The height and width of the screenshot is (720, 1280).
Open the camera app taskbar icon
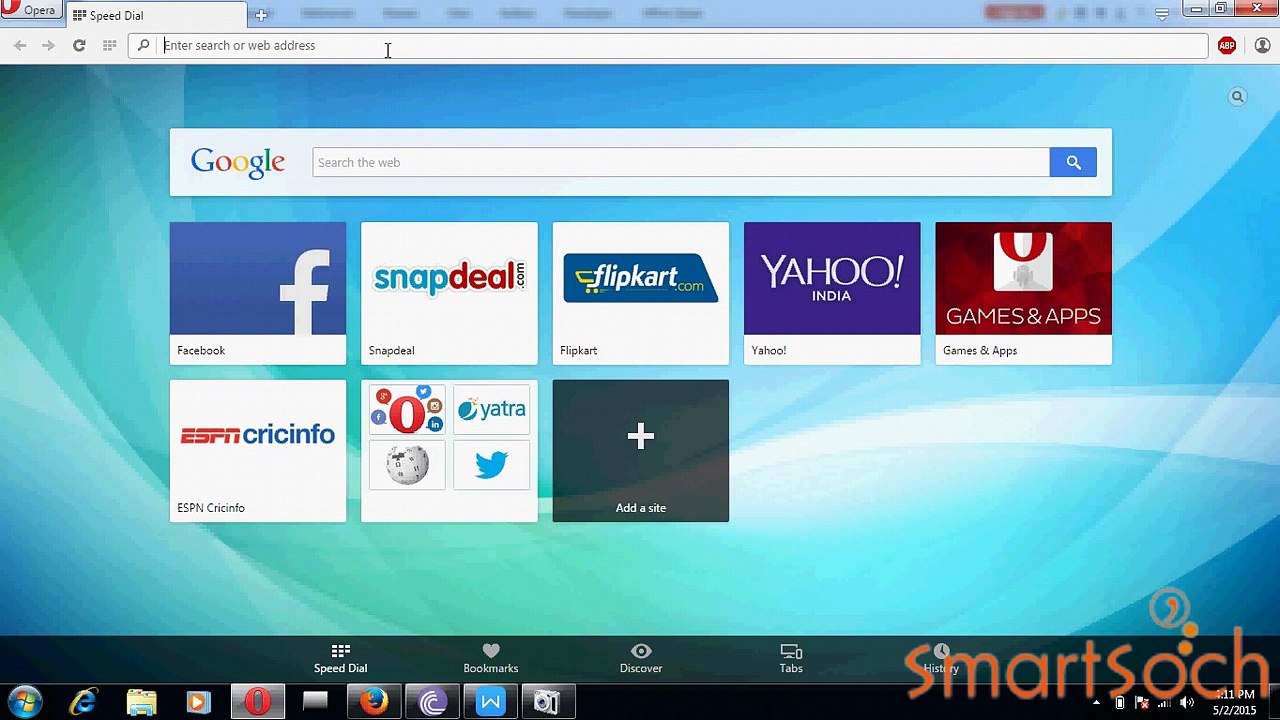[x=548, y=702]
